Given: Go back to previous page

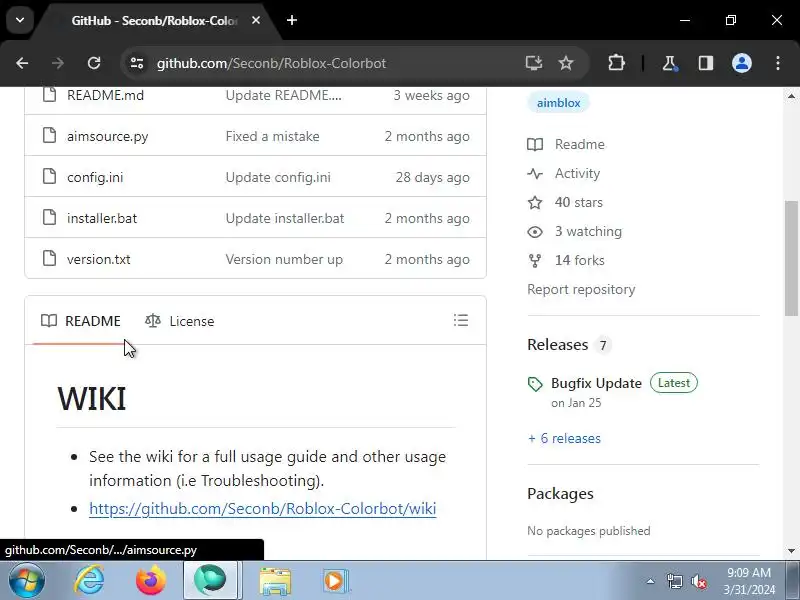Looking at the screenshot, I should click(22, 63).
